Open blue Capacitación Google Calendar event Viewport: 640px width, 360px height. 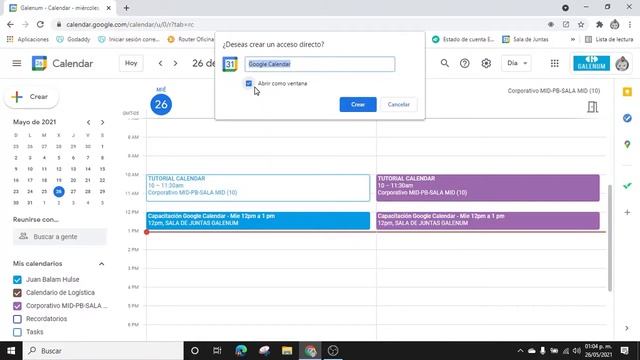pos(258,220)
